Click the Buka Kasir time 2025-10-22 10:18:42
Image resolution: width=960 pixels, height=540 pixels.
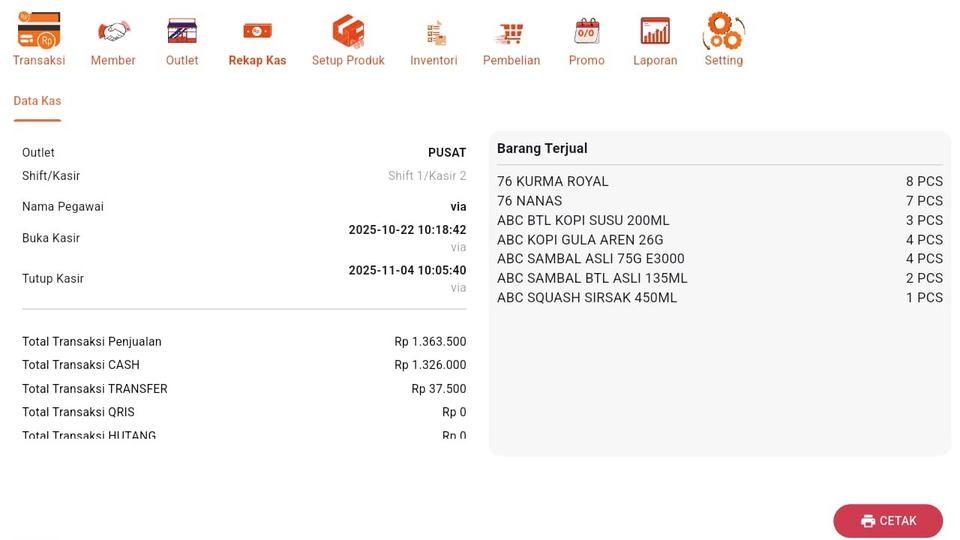407,230
